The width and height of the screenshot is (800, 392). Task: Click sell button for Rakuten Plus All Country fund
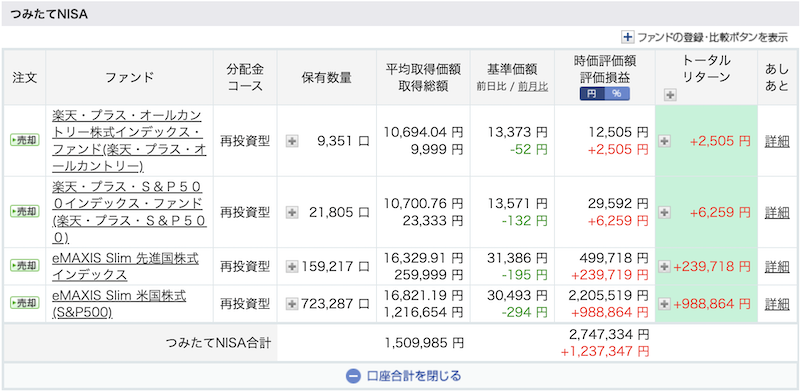click(x=24, y=140)
